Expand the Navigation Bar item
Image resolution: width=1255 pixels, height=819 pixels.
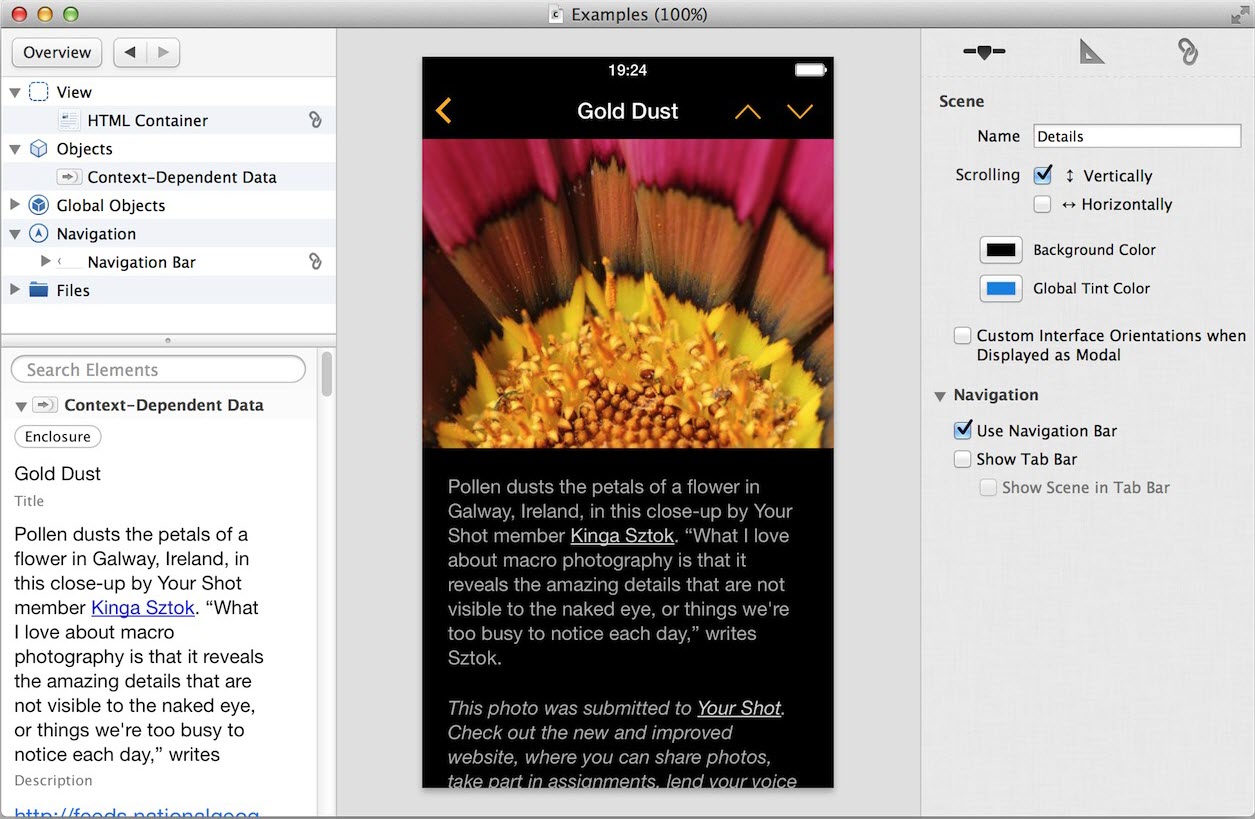coord(45,261)
